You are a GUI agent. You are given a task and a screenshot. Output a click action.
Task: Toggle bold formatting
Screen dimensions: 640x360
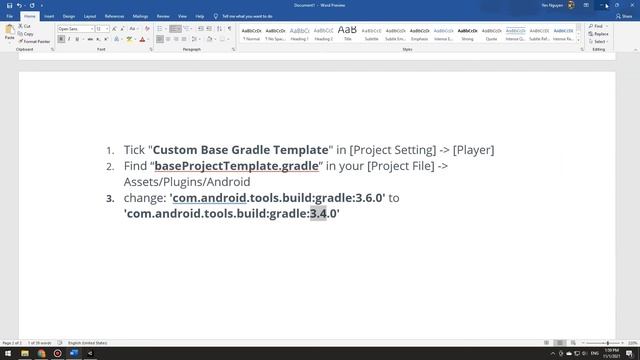pyautogui.click(x=61, y=39)
